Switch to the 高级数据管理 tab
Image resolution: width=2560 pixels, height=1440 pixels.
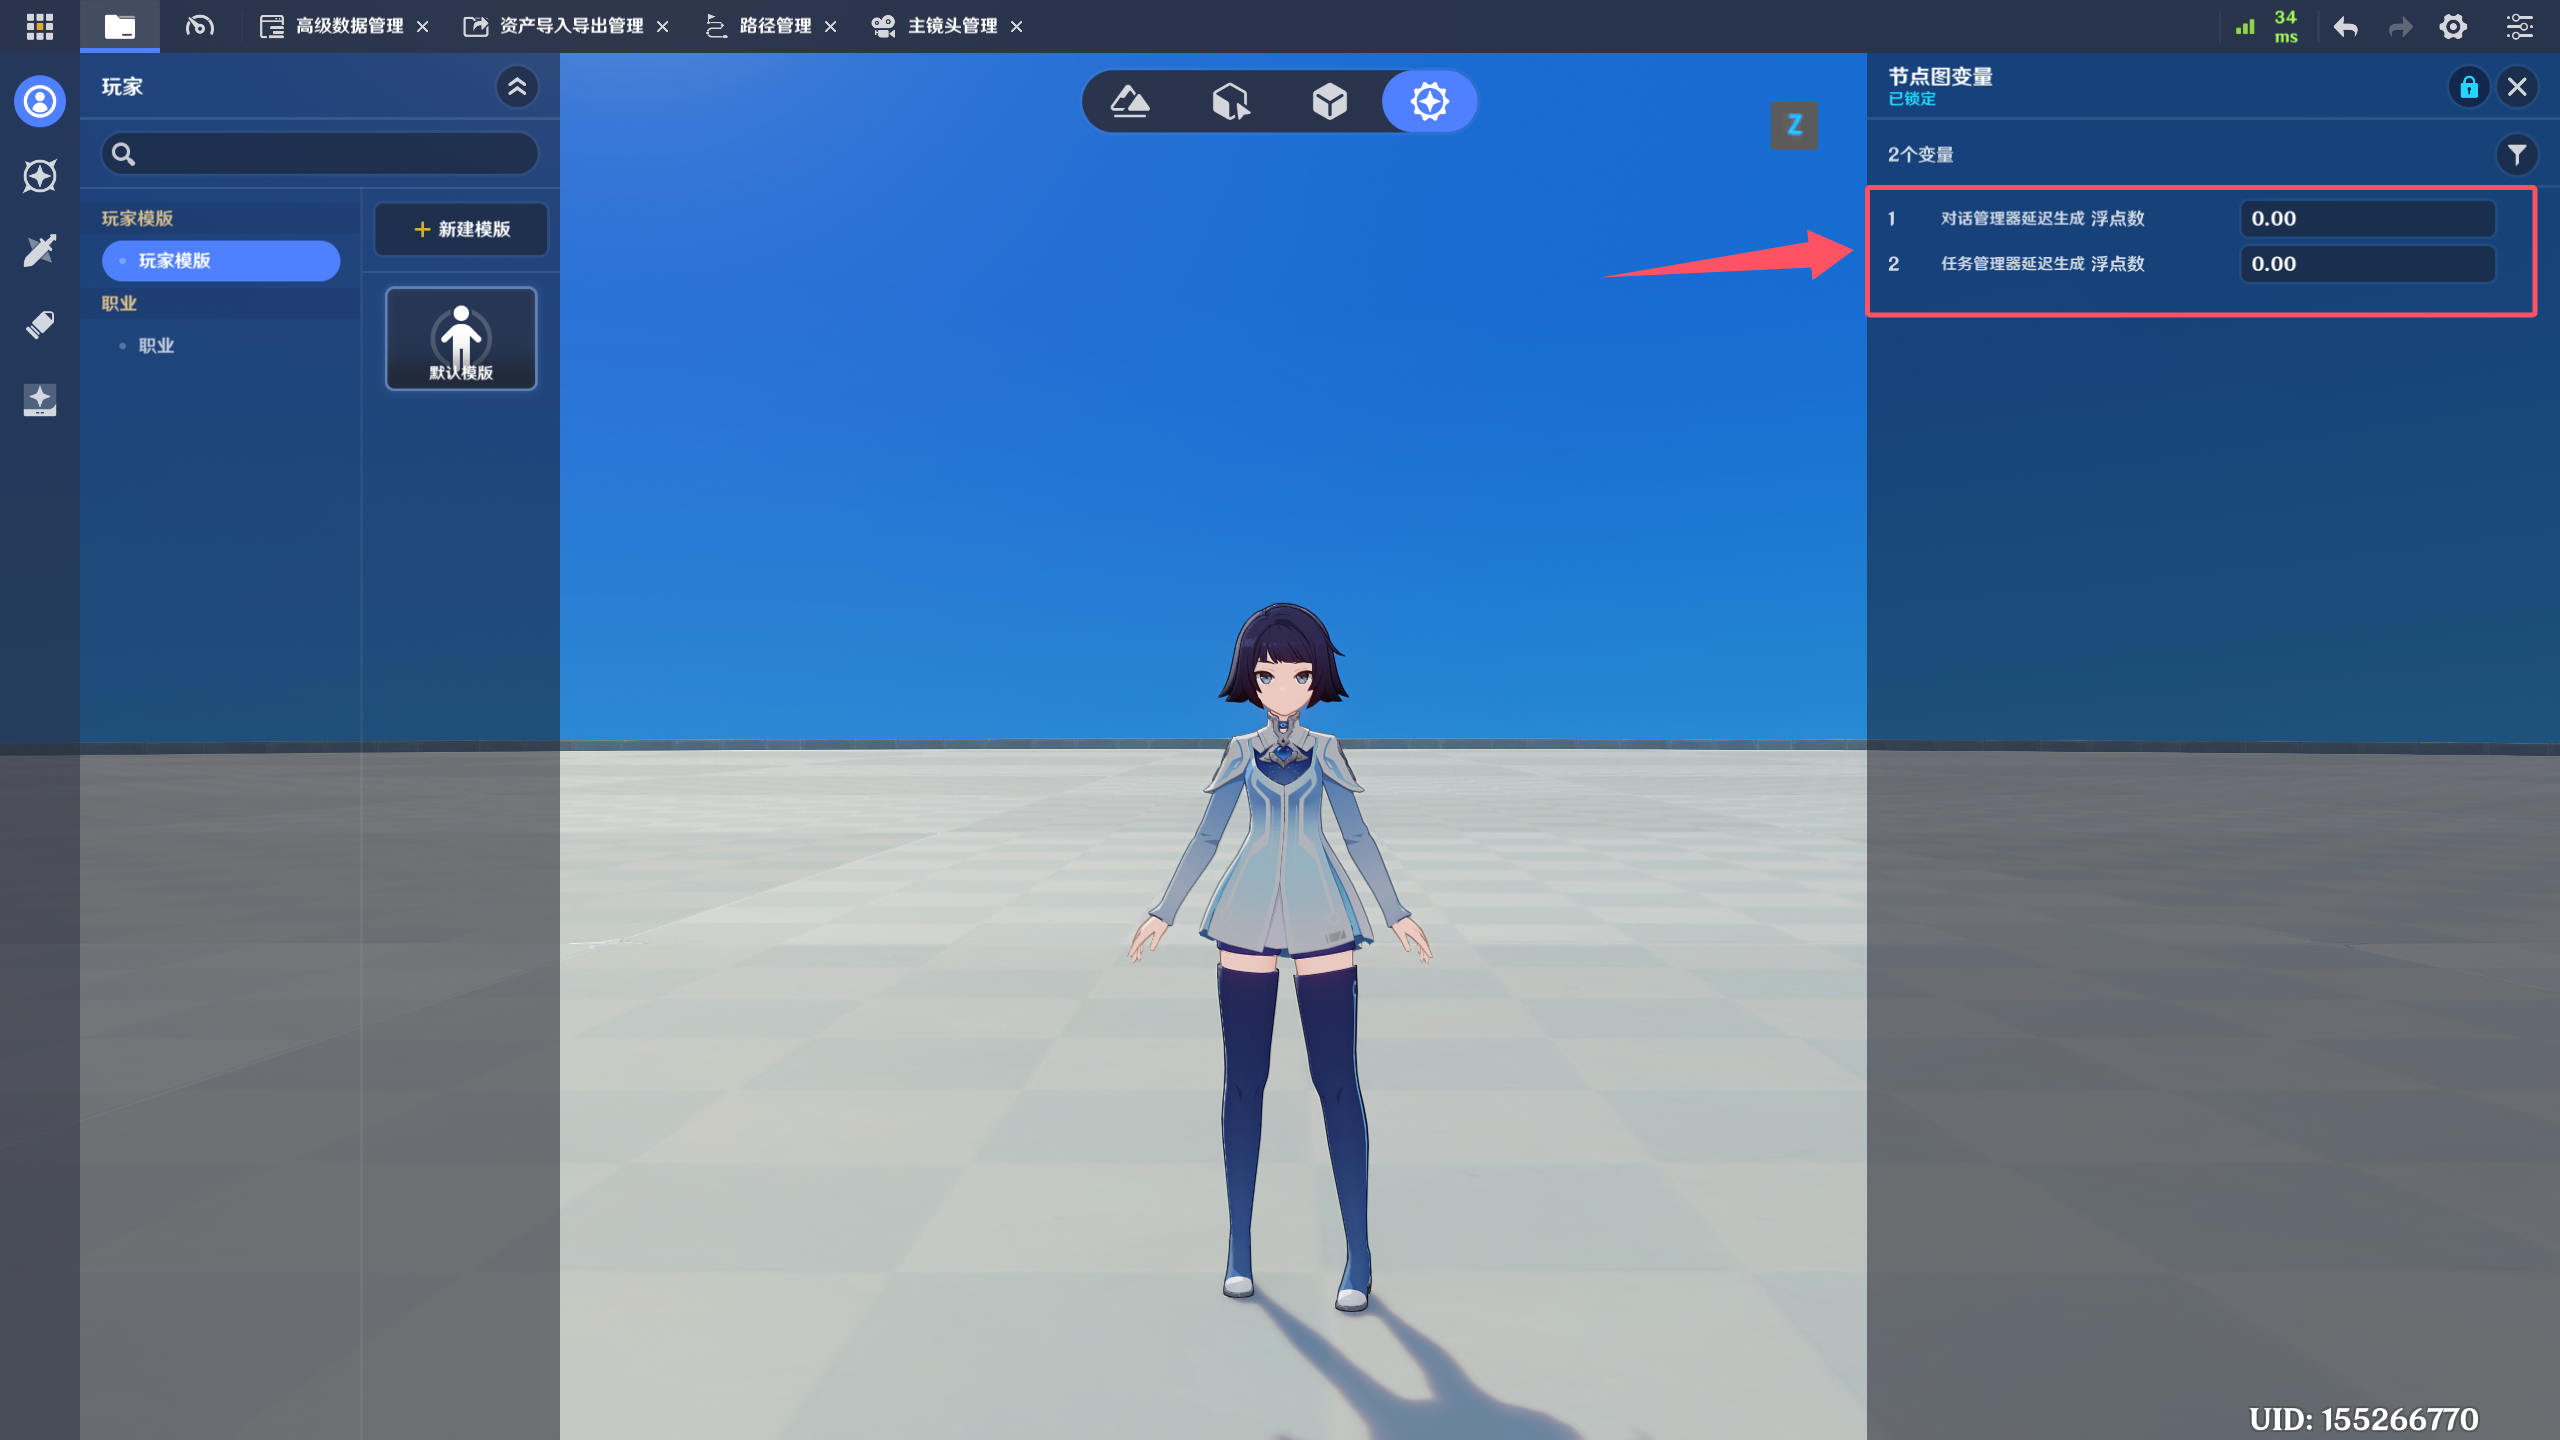(x=349, y=27)
